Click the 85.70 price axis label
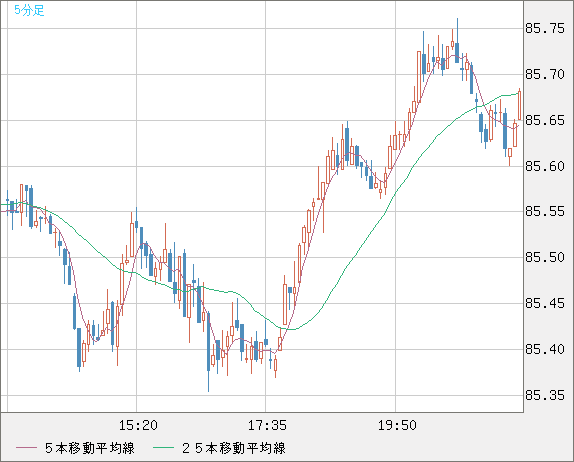The height and width of the screenshot is (462, 574). 545,75
